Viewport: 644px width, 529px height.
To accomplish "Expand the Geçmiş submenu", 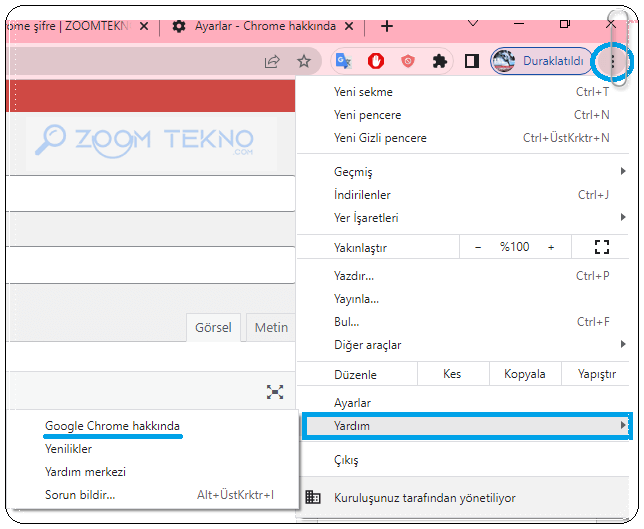I will (463, 172).
